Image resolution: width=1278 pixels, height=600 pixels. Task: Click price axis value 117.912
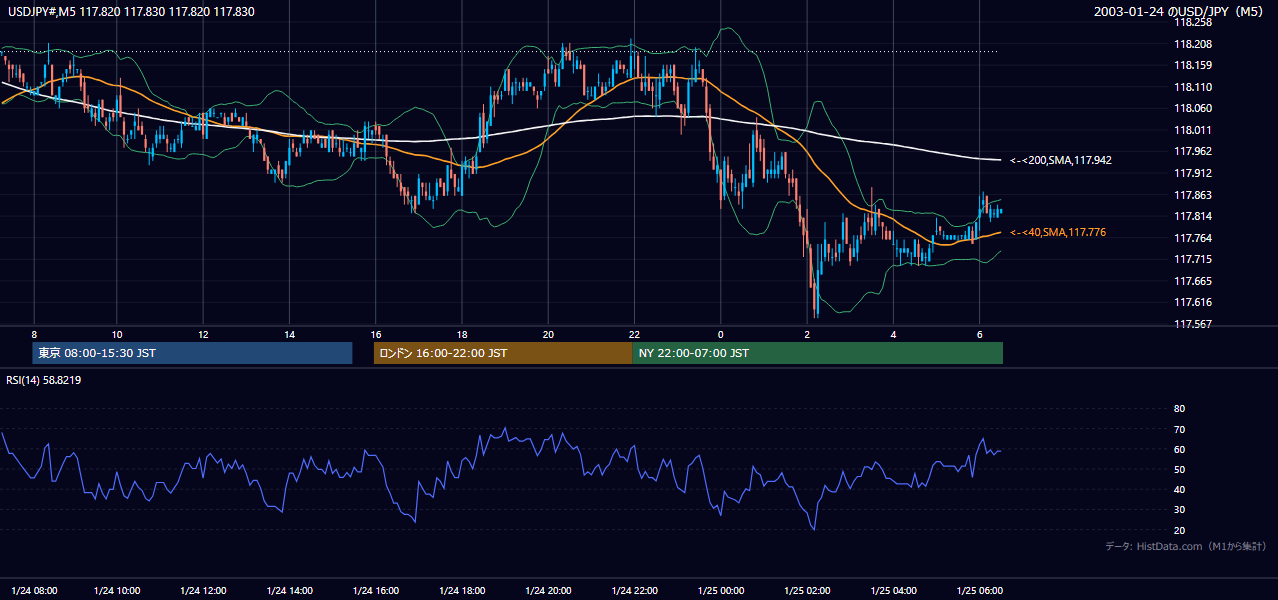1192,173
